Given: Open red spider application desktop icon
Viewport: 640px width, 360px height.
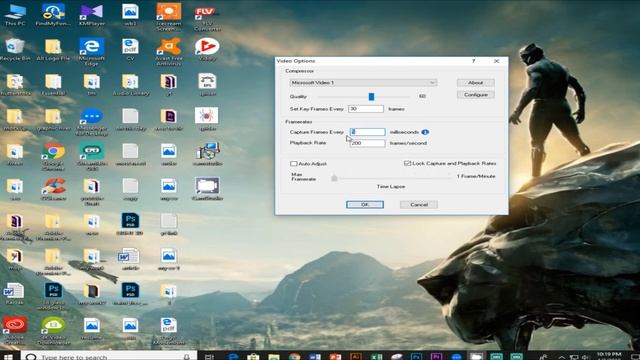Looking at the screenshot, I should point(207,120).
